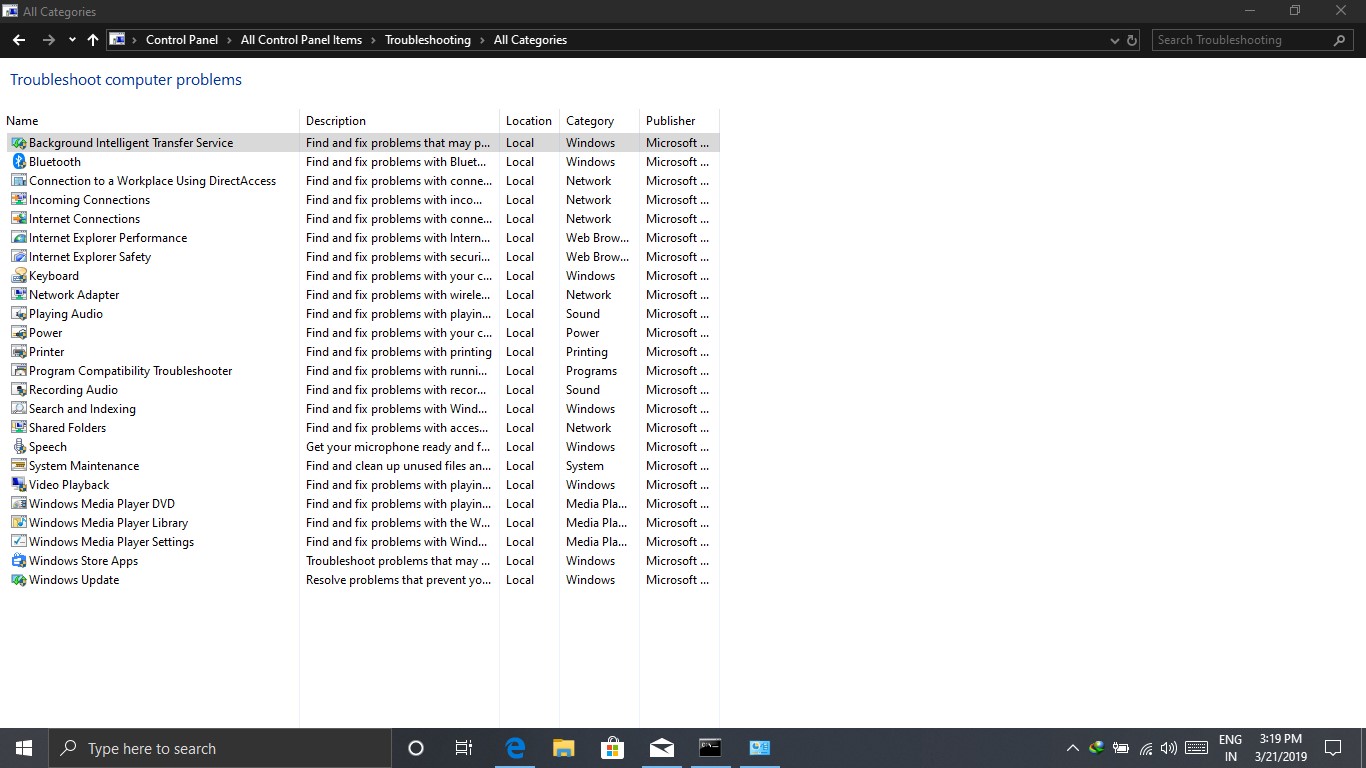
Task: Sort list by Location column header
Action: (x=529, y=121)
